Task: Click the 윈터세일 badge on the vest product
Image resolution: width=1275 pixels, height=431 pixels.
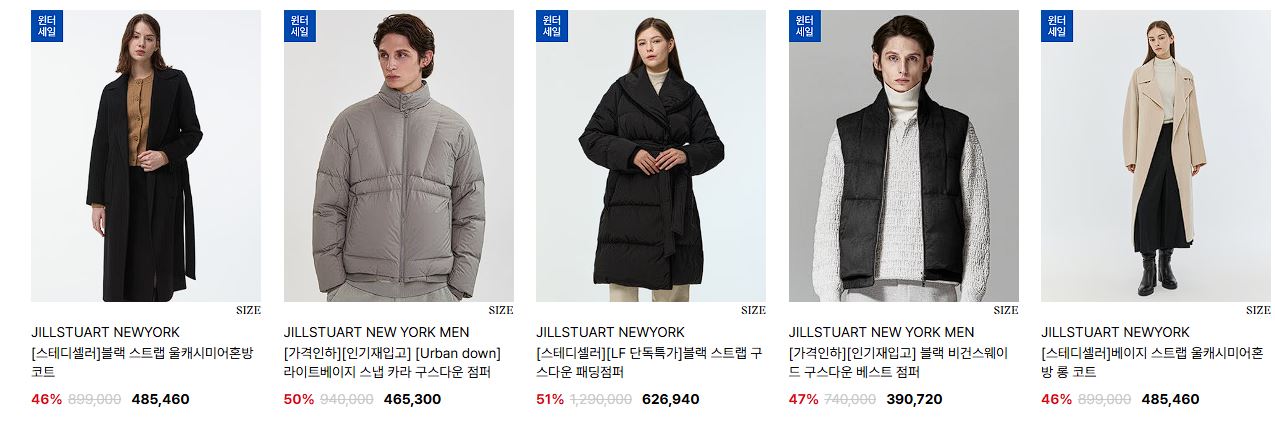Action: click(805, 26)
